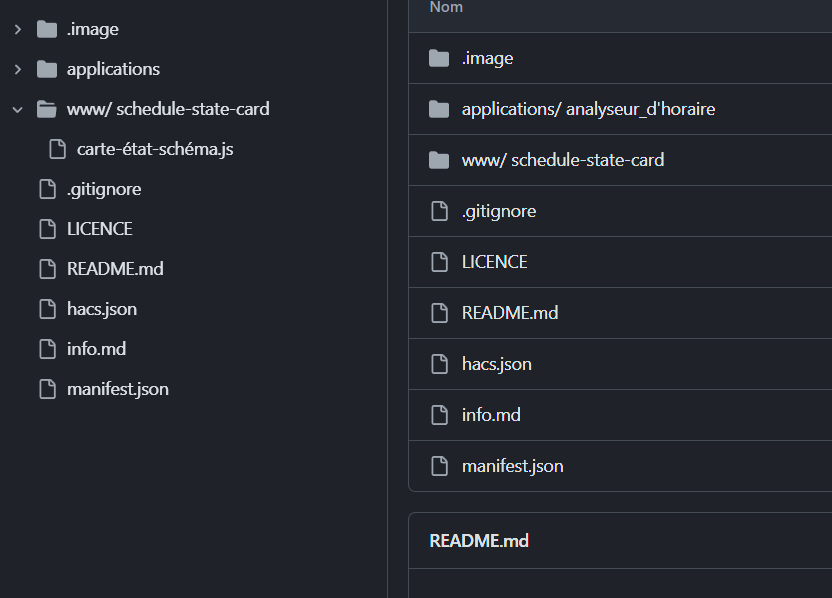Viewport: 832px width, 598px height.
Task: Open the www/ schedule-state-card folder in file list
Action: (x=562, y=160)
